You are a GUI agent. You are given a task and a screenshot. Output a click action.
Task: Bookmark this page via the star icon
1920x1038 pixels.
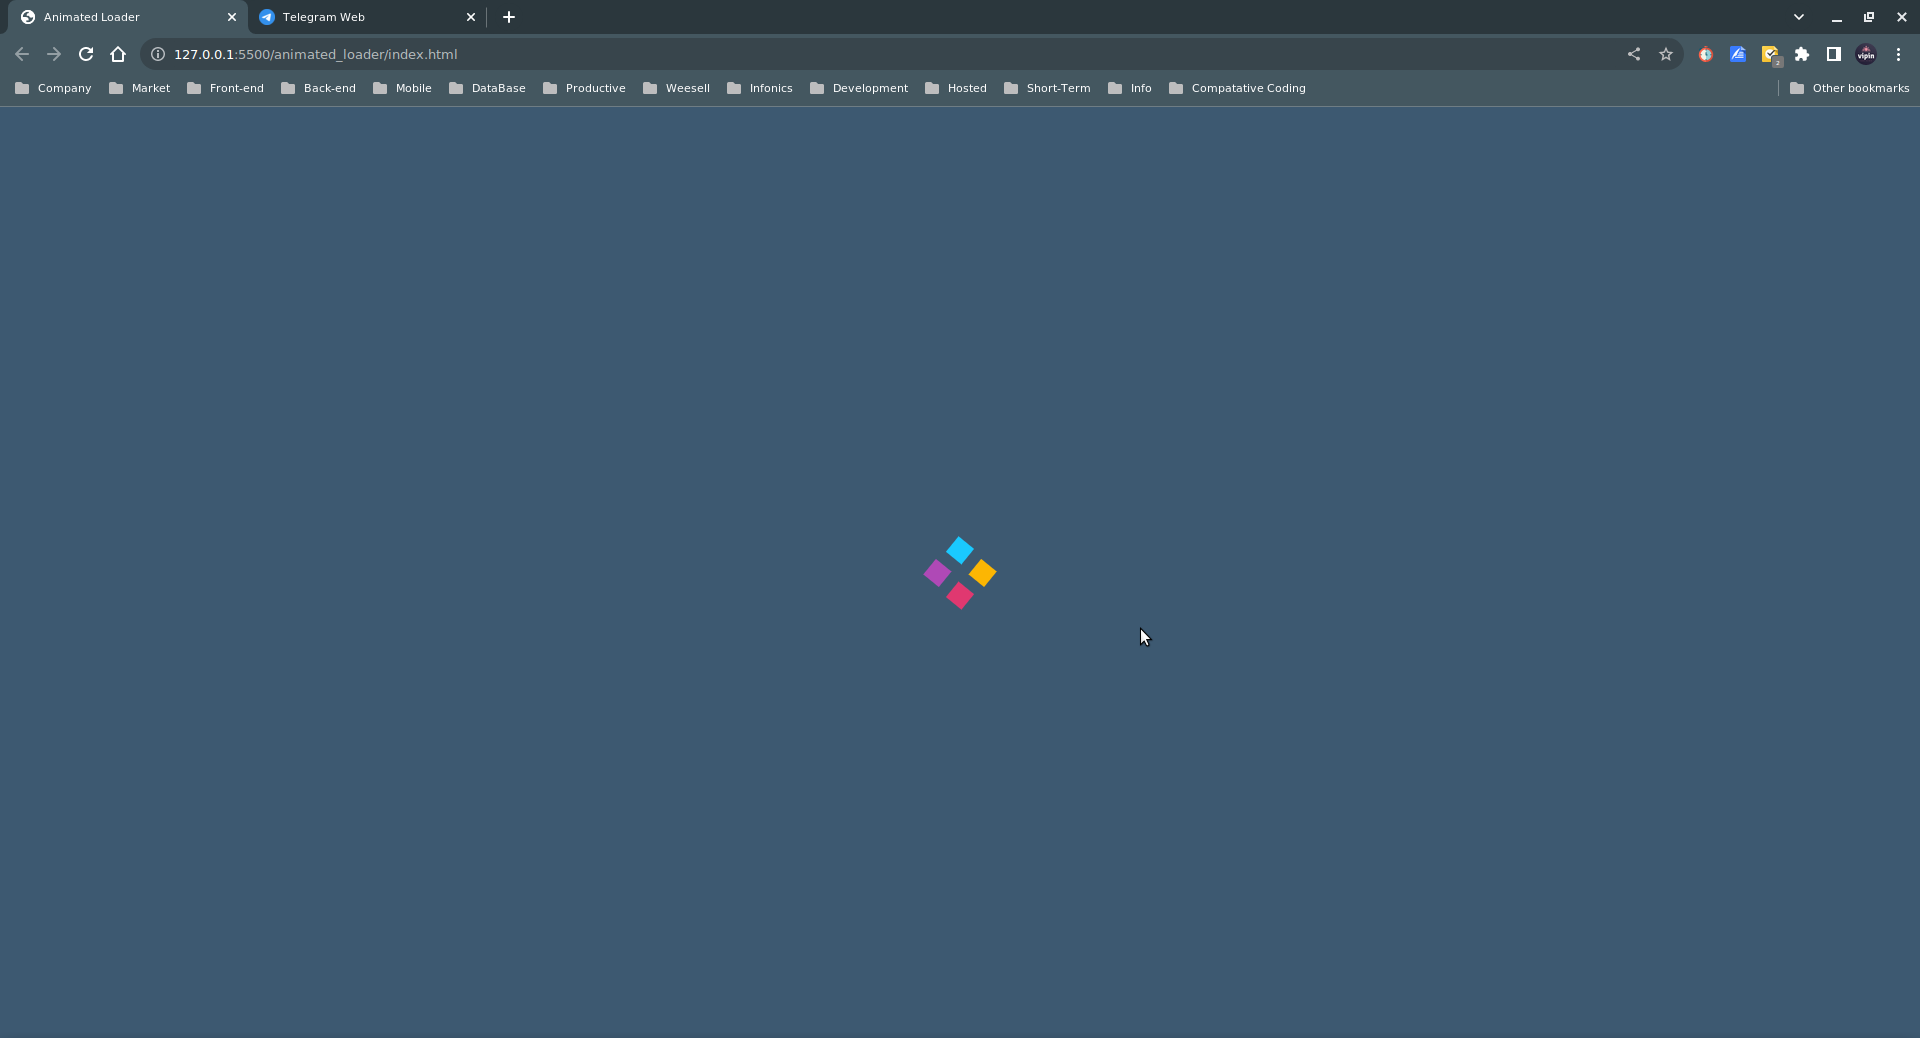[1665, 54]
